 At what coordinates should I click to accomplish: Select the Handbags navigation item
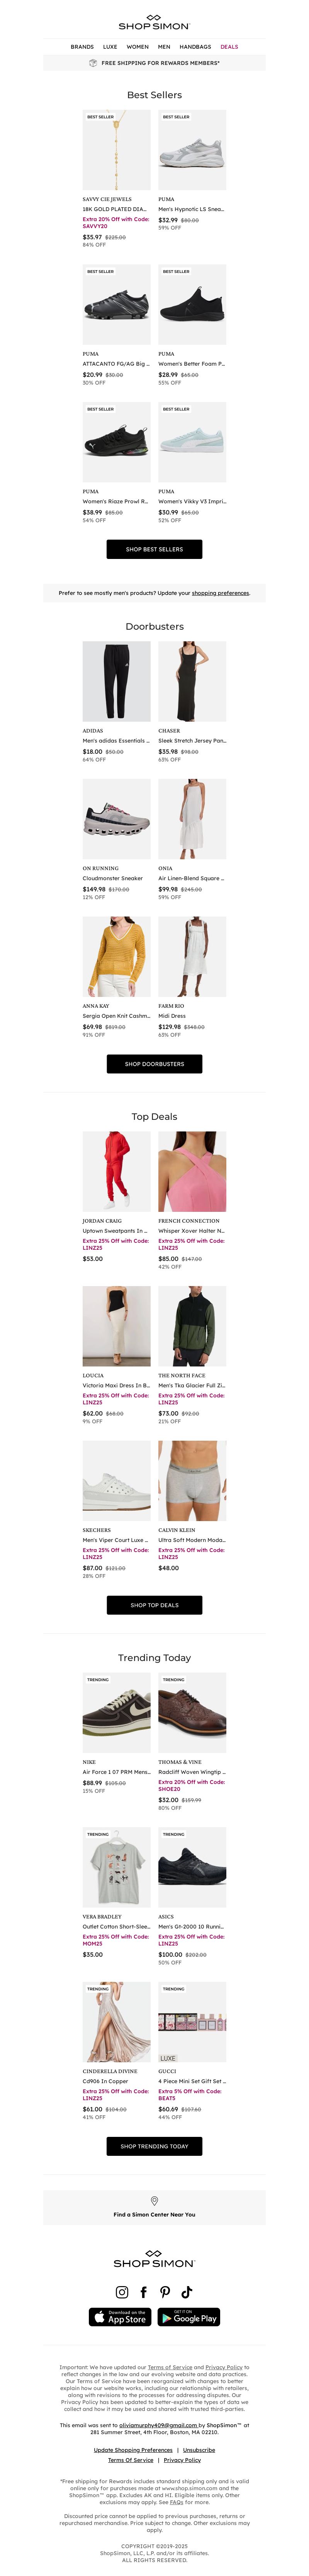(195, 46)
